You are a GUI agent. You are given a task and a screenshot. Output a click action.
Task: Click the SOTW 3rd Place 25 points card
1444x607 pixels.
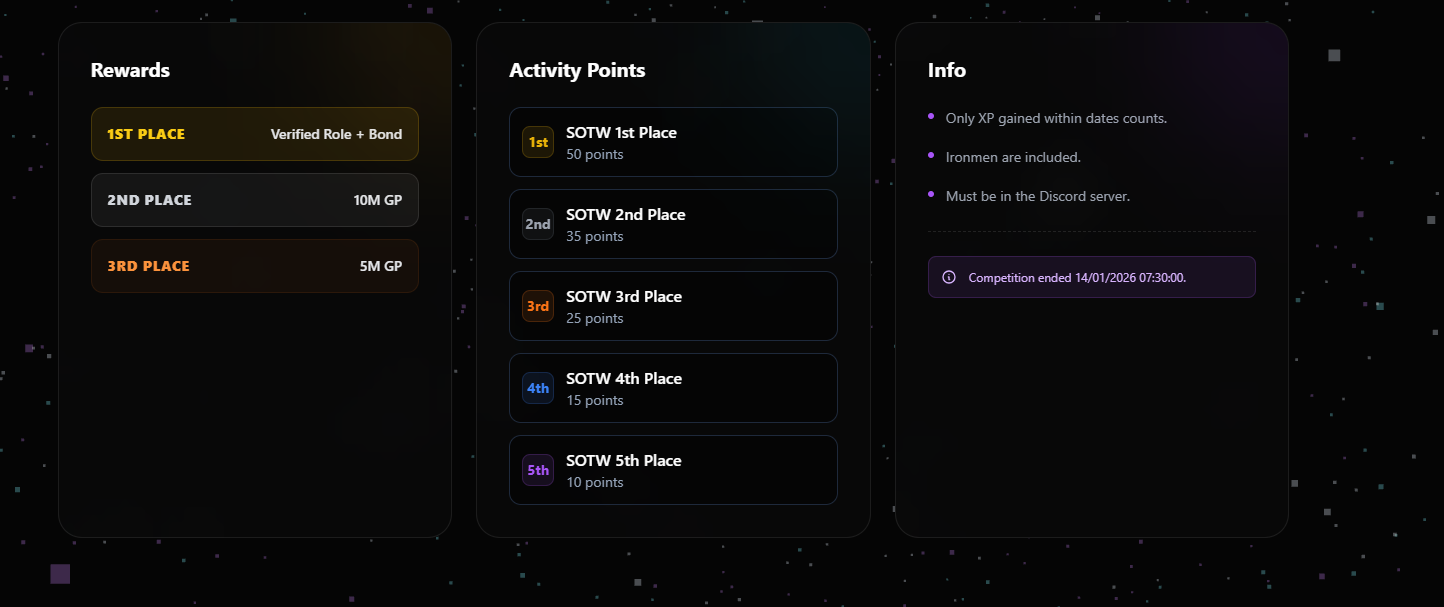pos(673,306)
